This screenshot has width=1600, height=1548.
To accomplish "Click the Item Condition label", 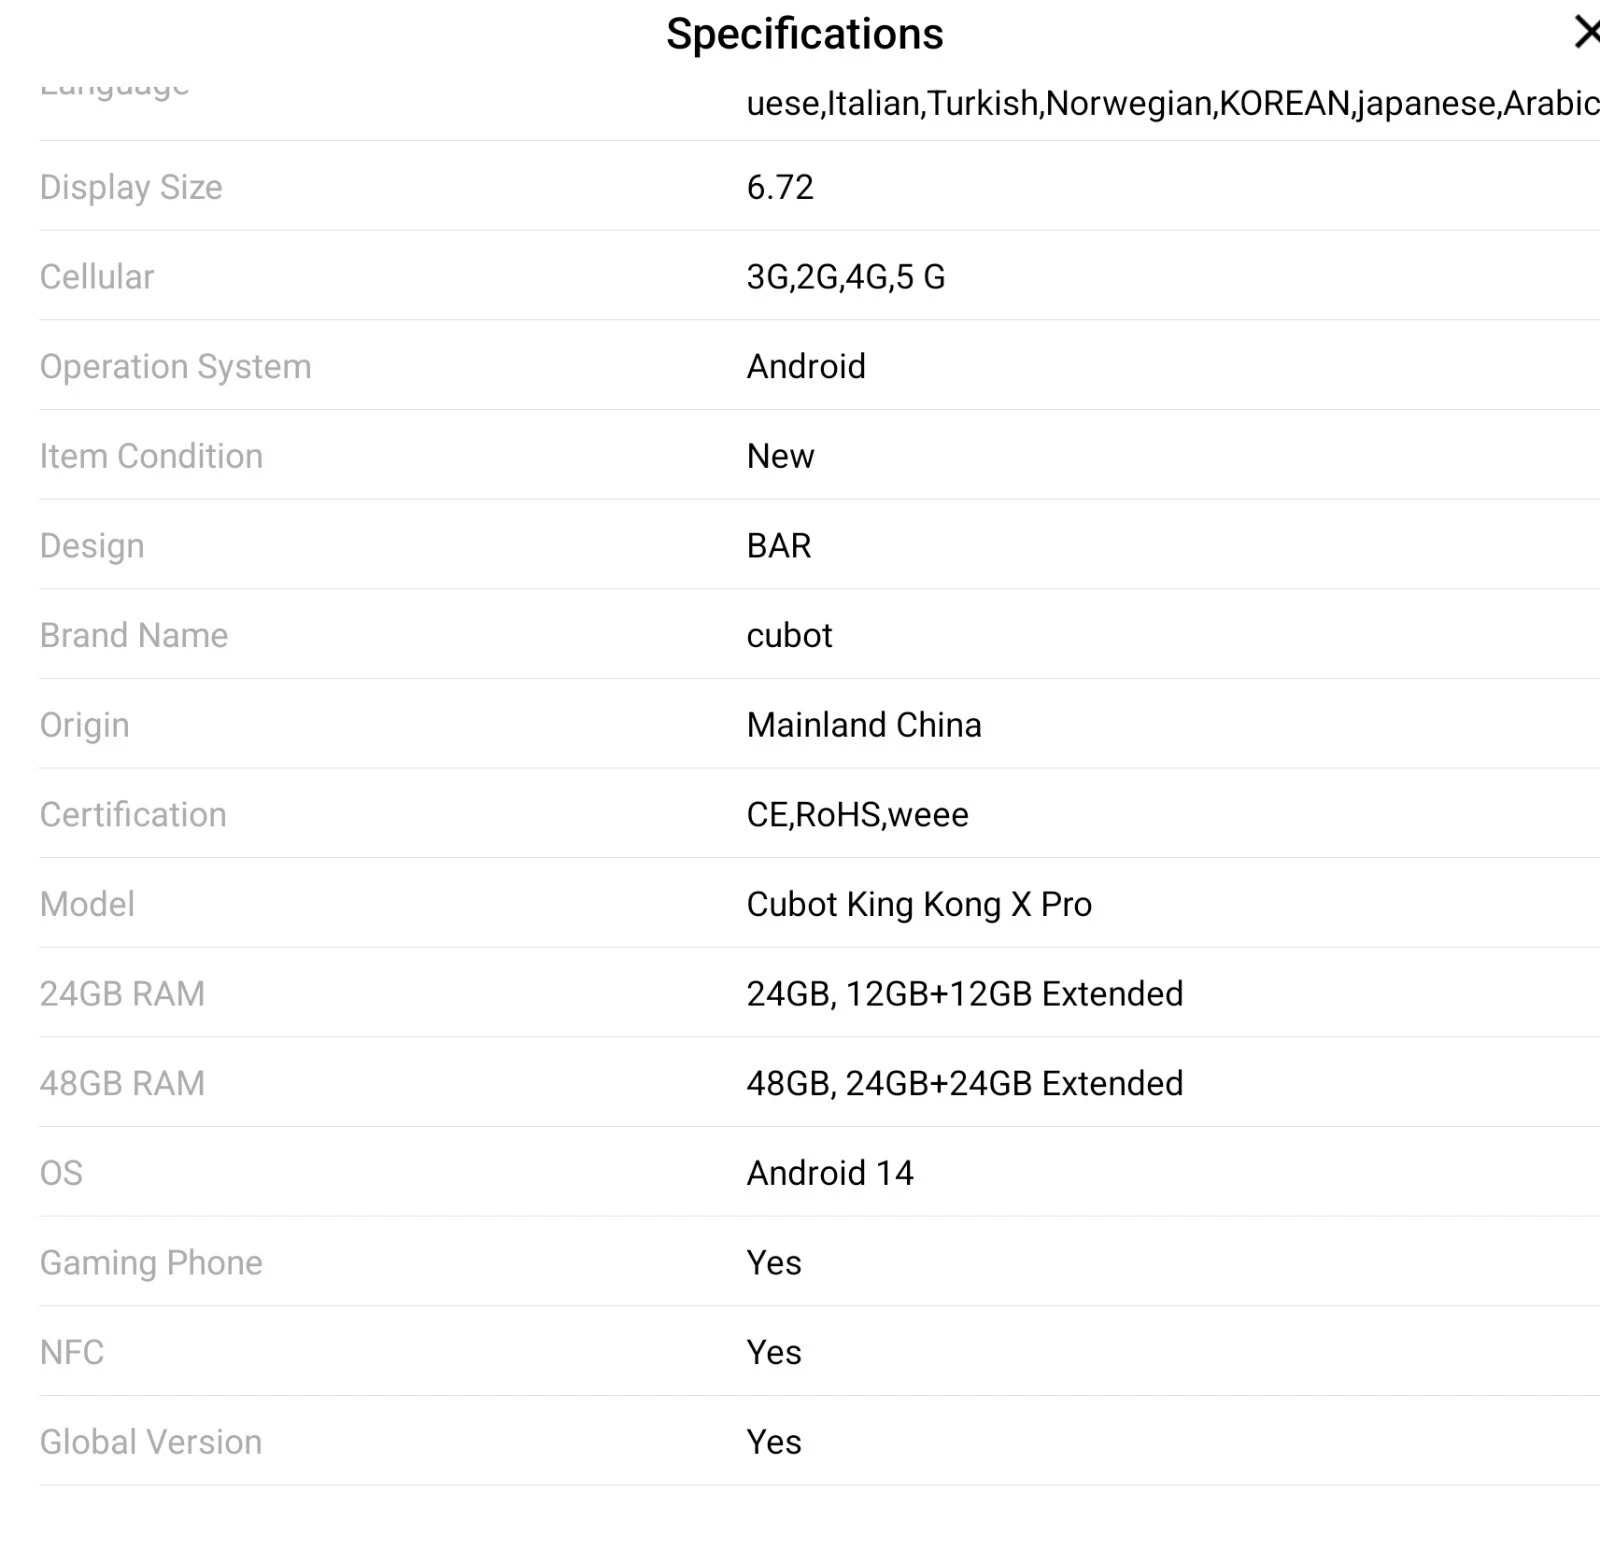I will 151,456.
